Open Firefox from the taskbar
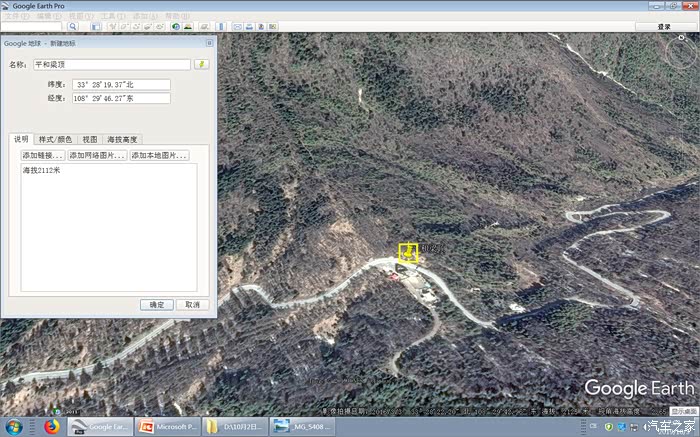The width and height of the screenshot is (700, 437). pos(52,427)
